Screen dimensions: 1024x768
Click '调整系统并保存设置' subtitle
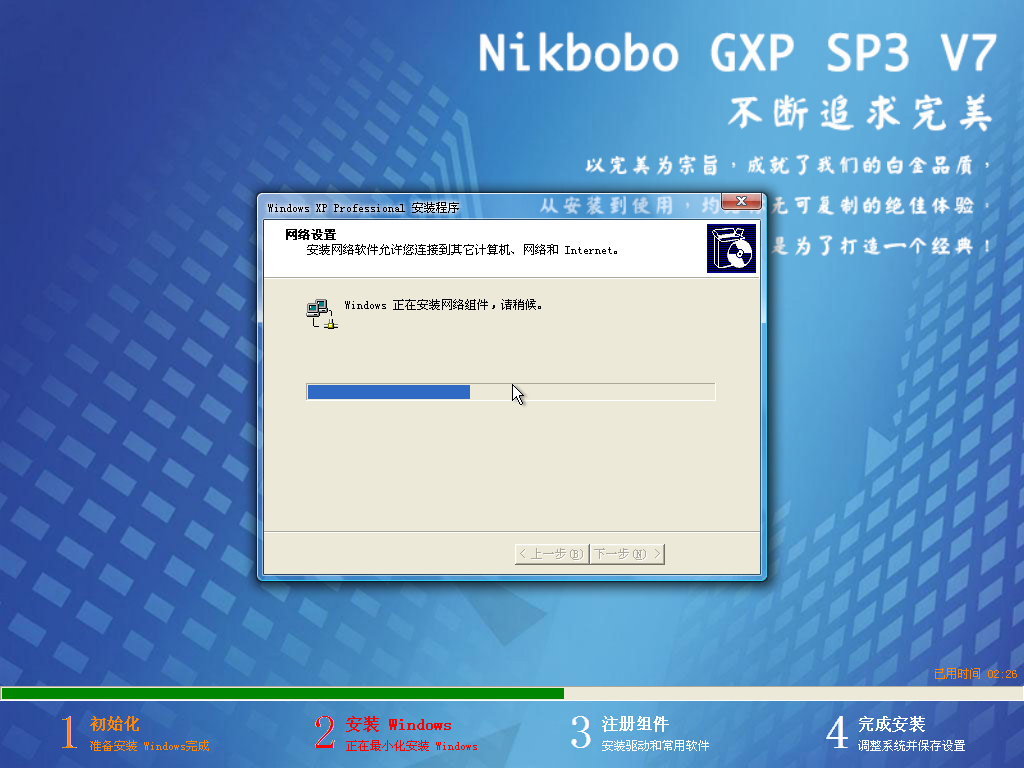tap(911, 746)
